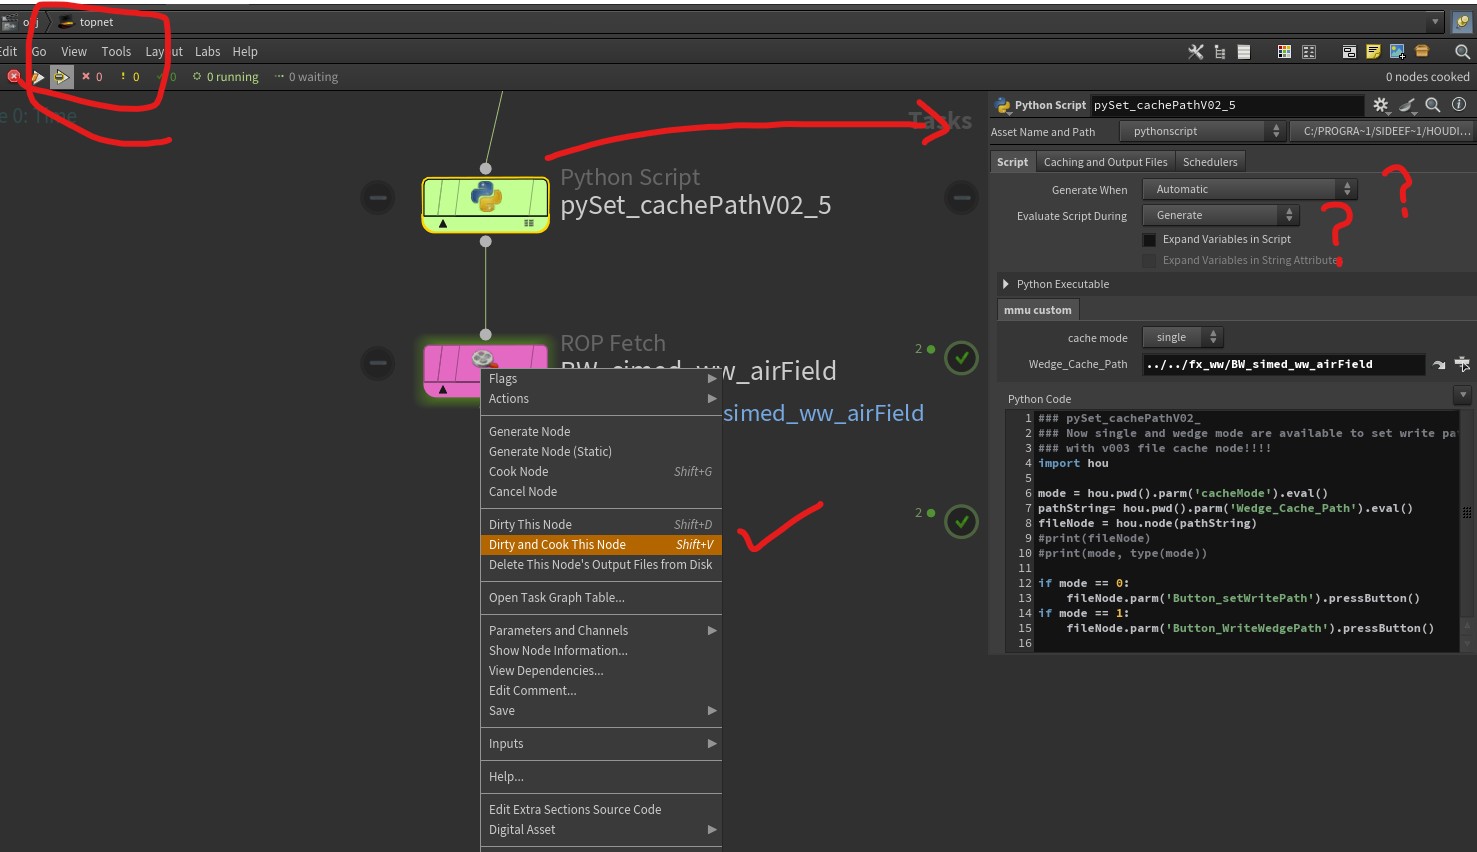1477x852 pixels.
Task: Expand the Python Executable section
Action: point(1006,284)
